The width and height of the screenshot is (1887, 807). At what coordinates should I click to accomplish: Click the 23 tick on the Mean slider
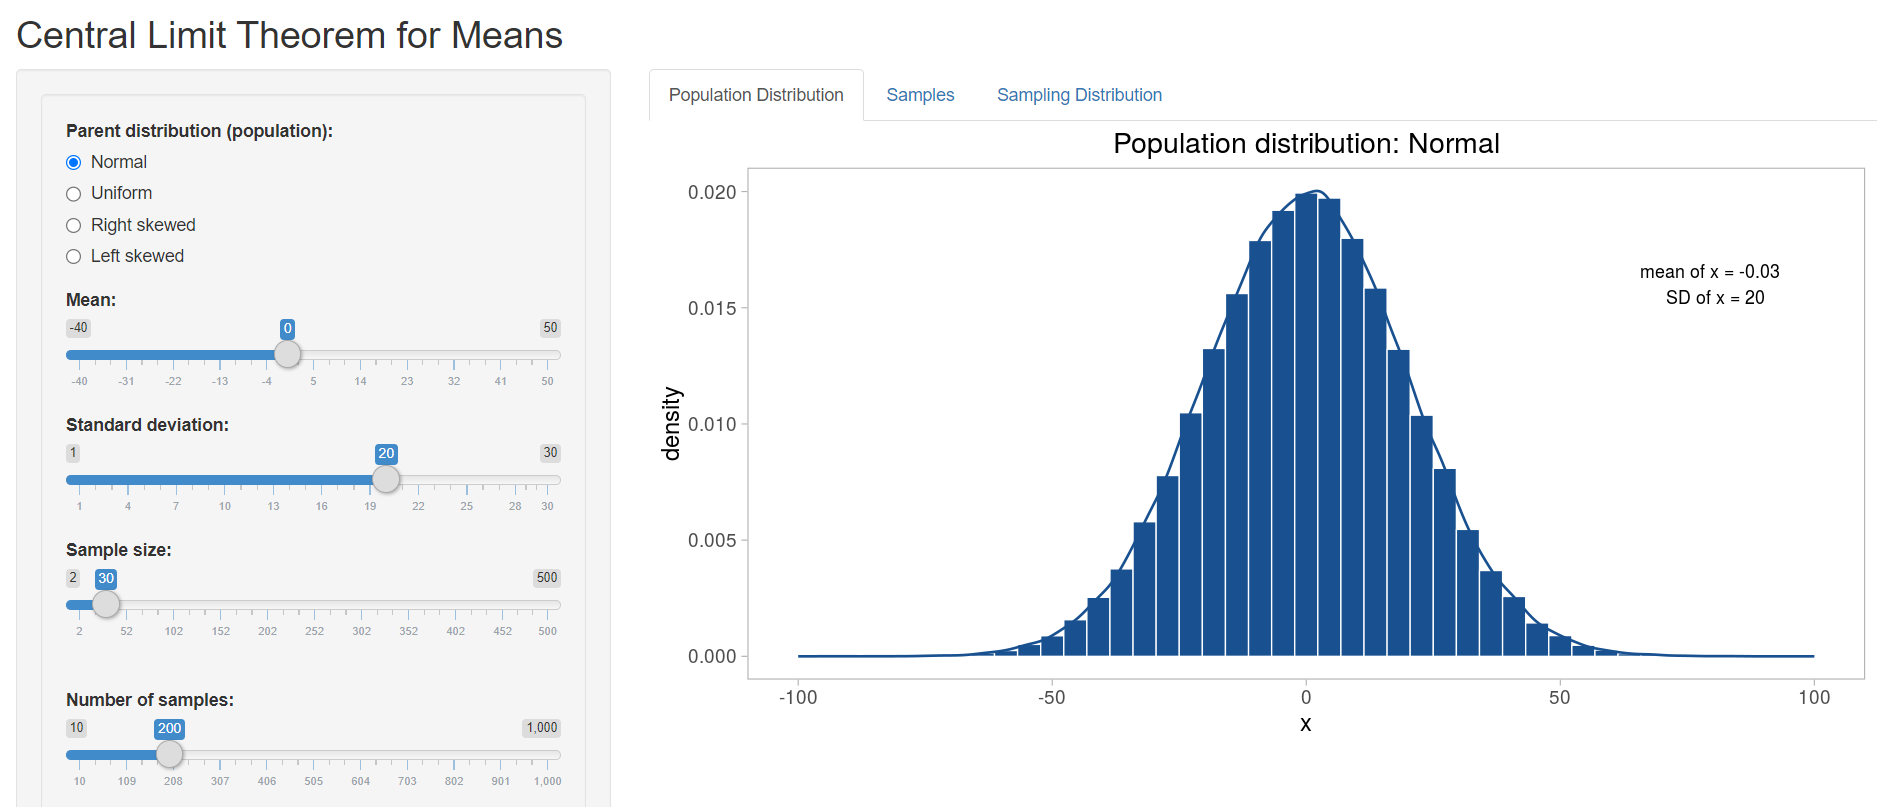(407, 381)
